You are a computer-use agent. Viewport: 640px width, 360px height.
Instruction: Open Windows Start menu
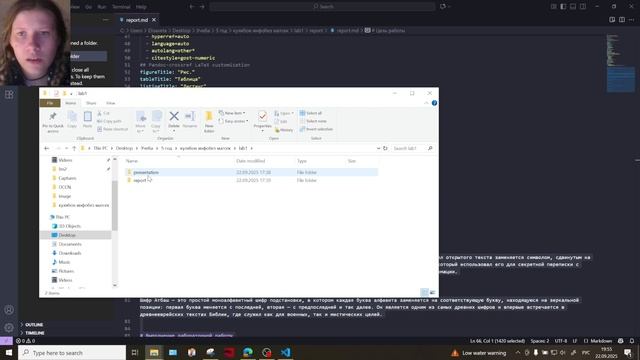click(9, 352)
